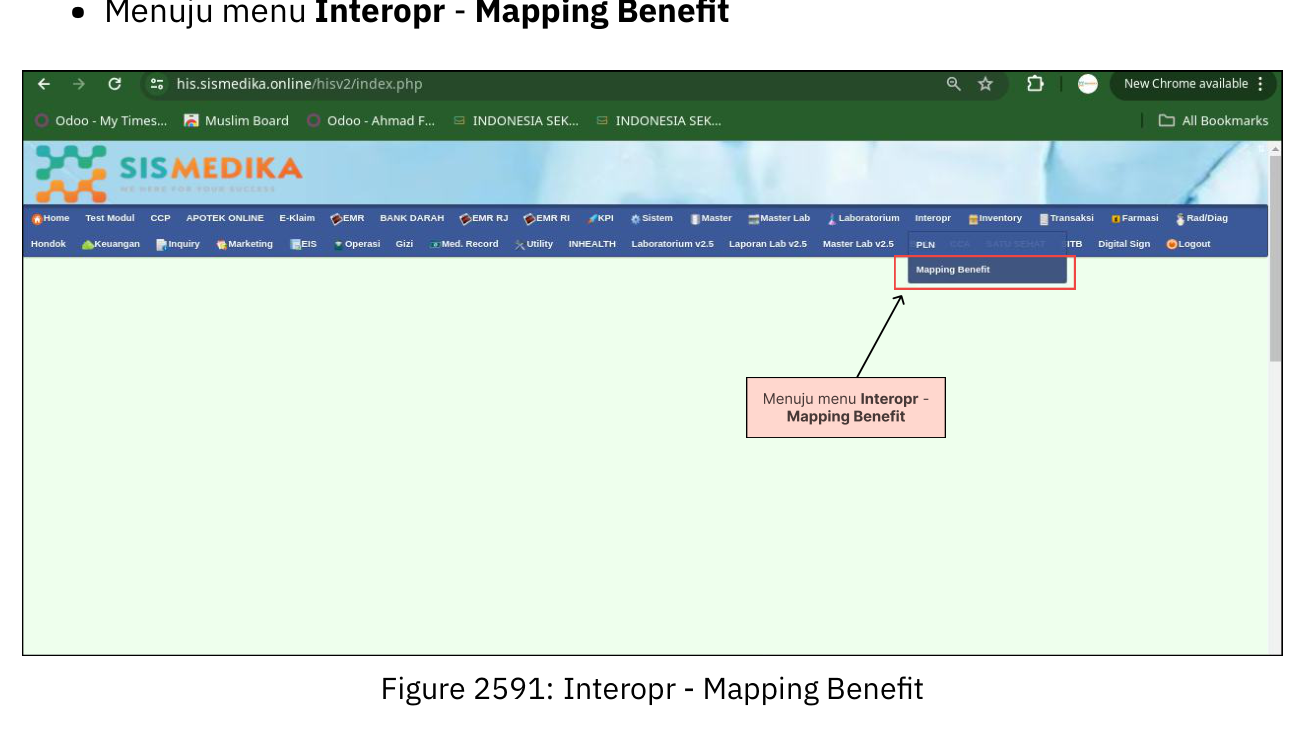Open the ITB menu

tap(1073, 244)
